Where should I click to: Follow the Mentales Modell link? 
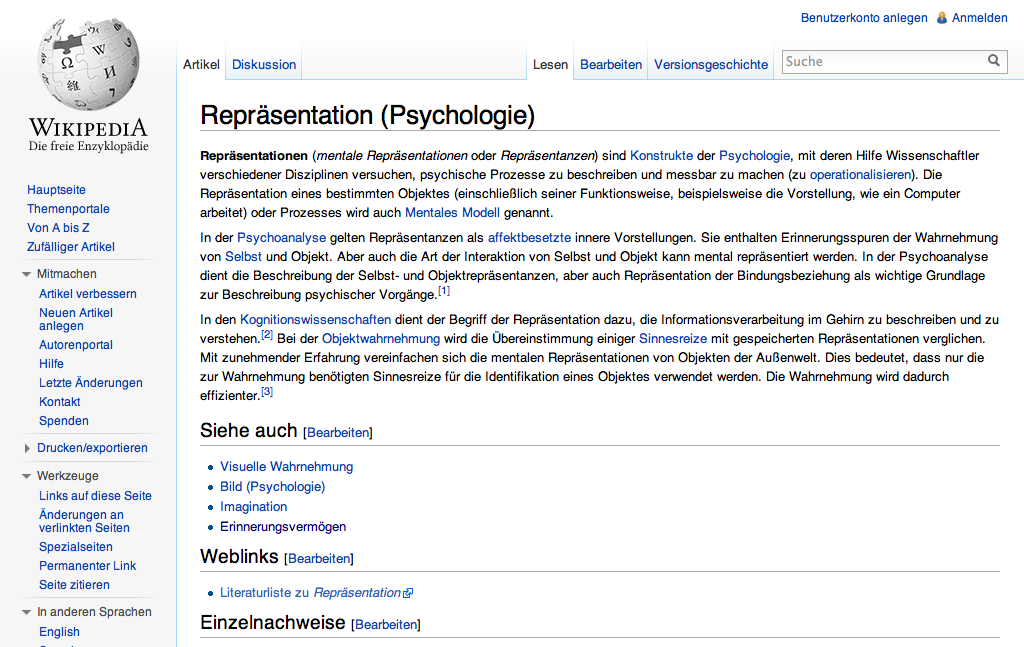(x=452, y=212)
